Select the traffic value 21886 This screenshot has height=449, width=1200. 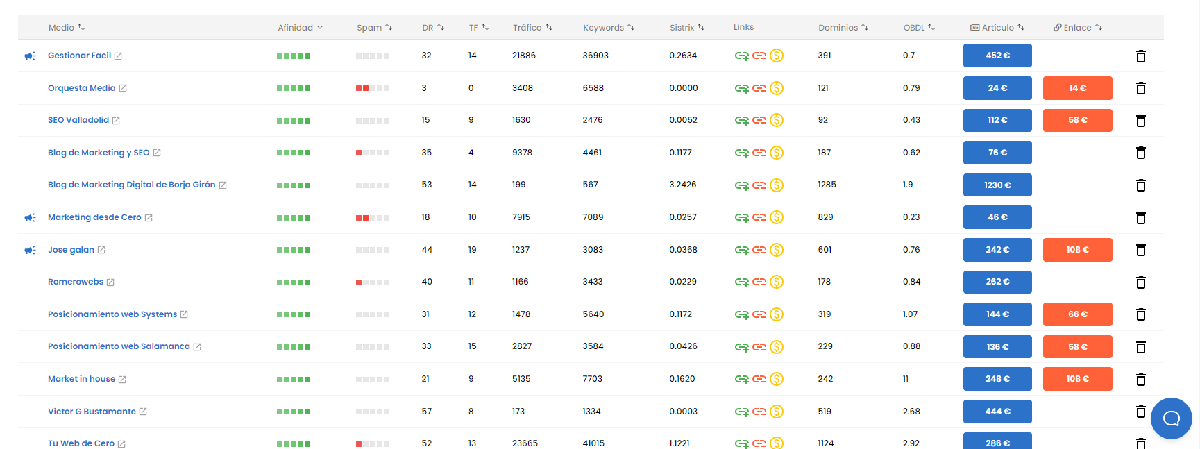click(x=526, y=56)
